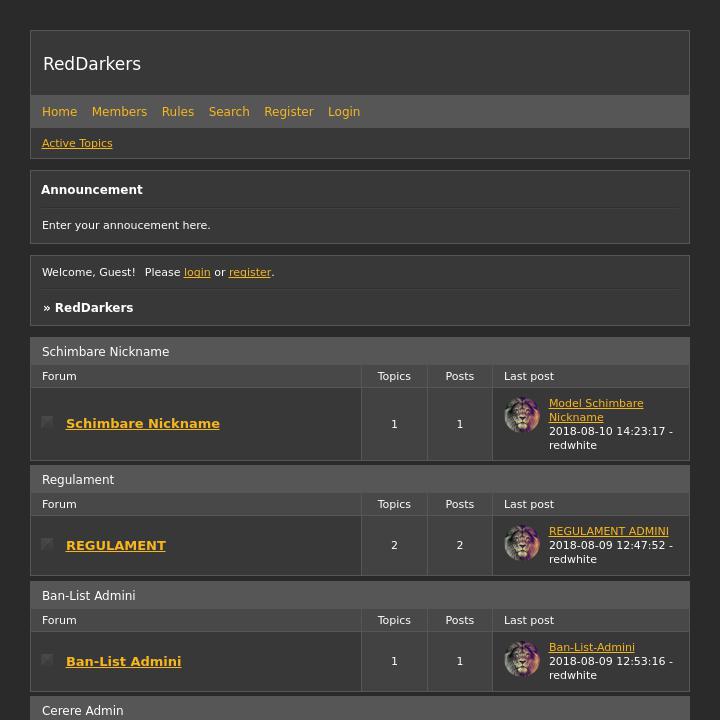Click the register link in welcome message
The height and width of the screenshot is (720, 720).
[250, 272]
